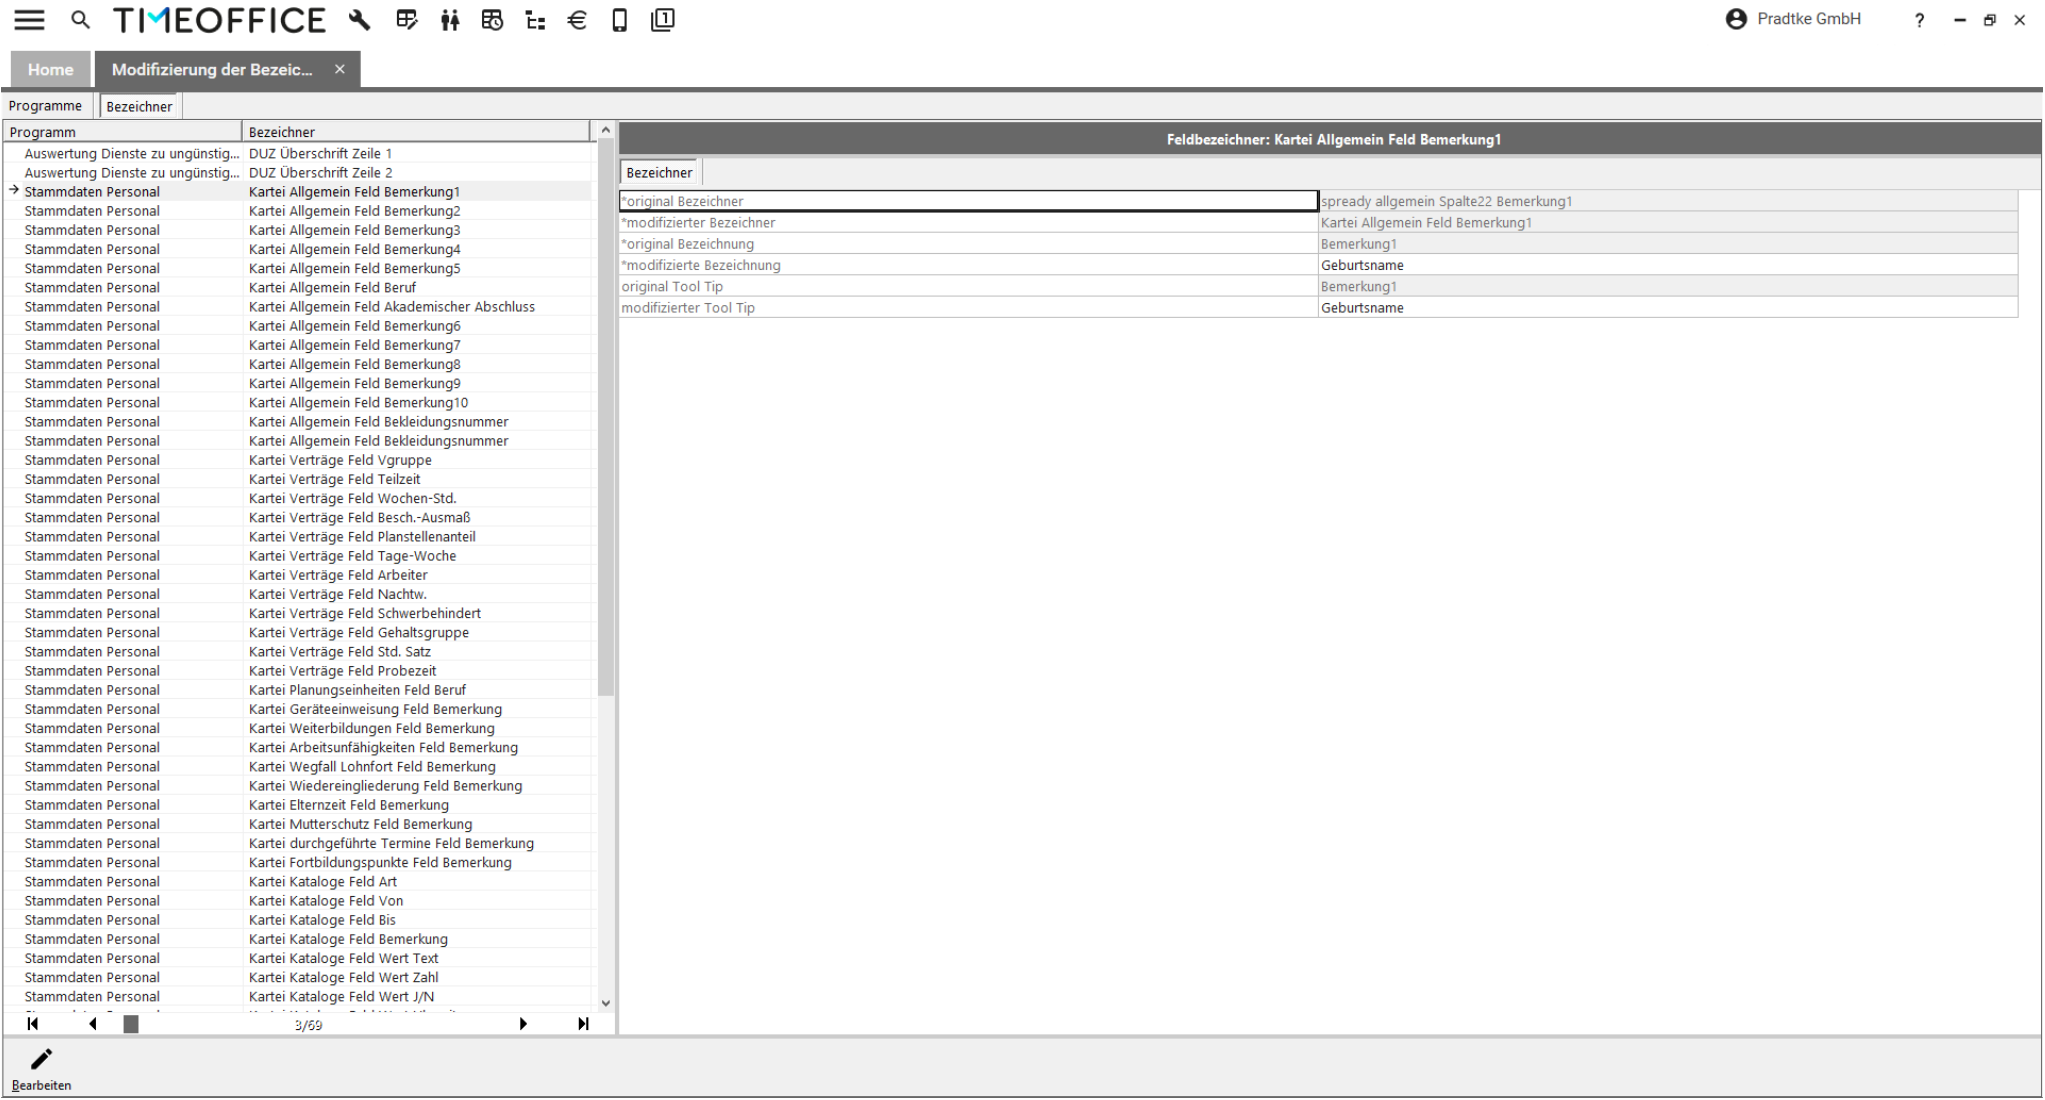2045x1100 pixels.
Task: Select the Programme sub-tab
Action: coord(46,106)
